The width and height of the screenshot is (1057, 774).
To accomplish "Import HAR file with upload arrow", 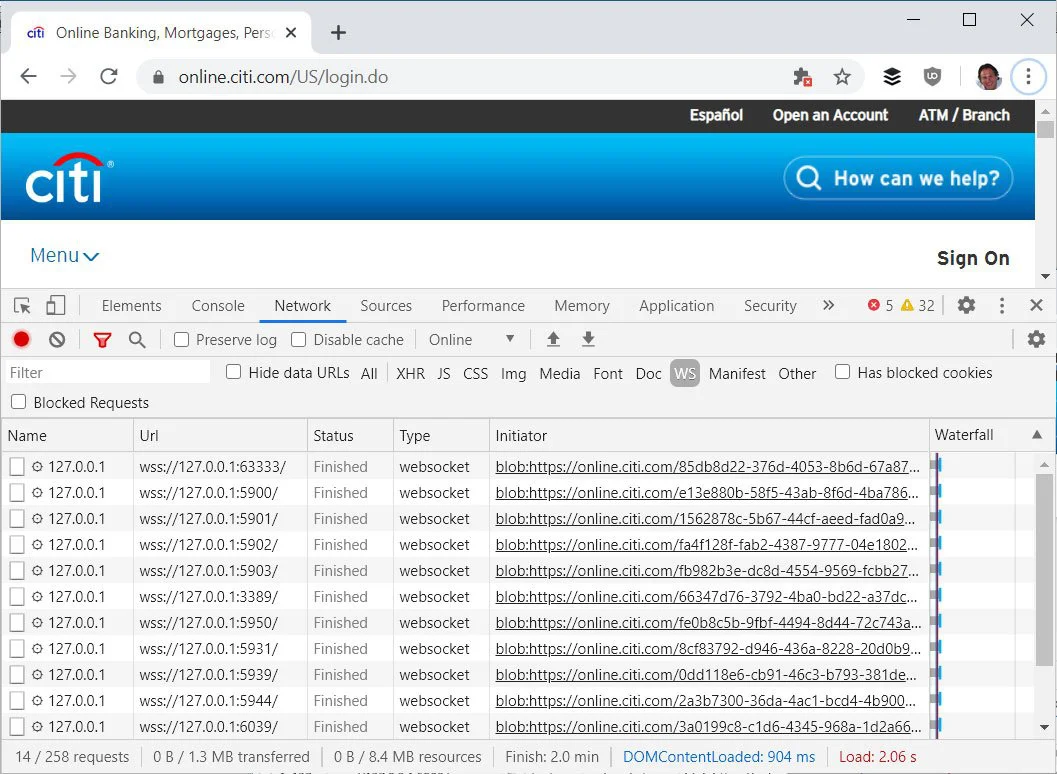I will pyautogui.click(x=553, y=339).
